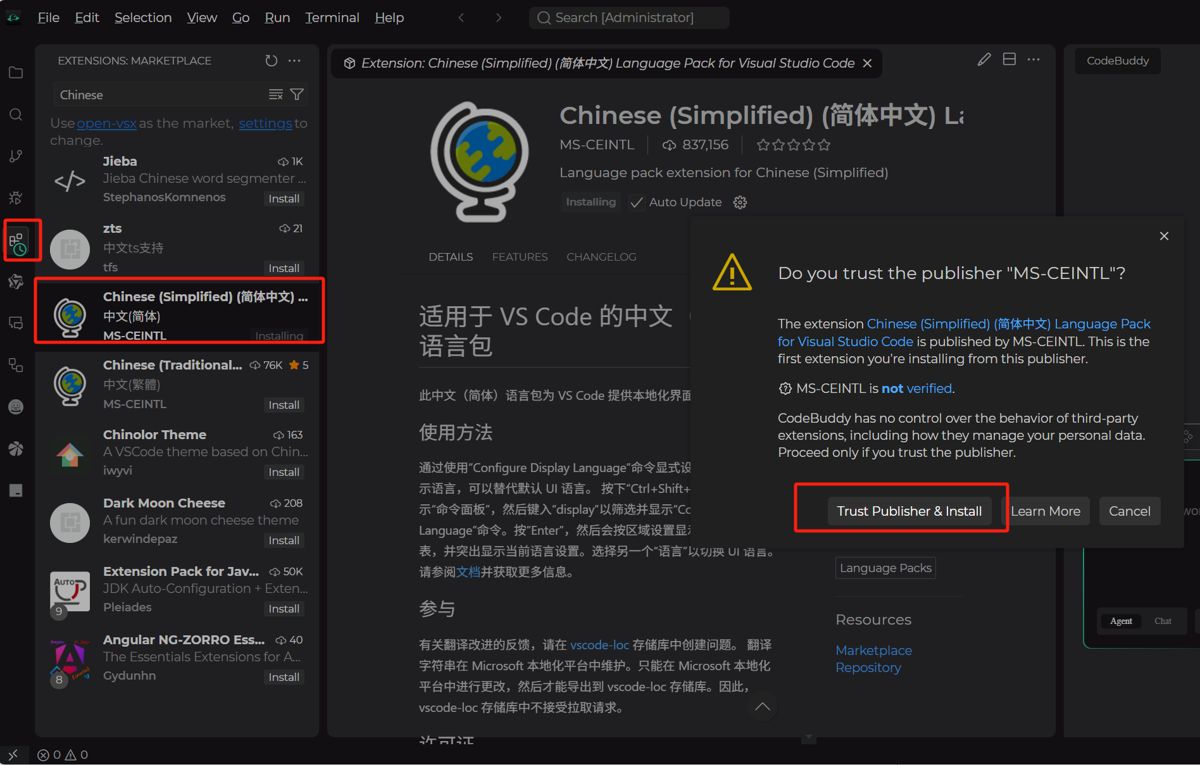Open the Explorer sidebar icon
The height and width of the screenshot is (765, 1200).
coord(16,71)
